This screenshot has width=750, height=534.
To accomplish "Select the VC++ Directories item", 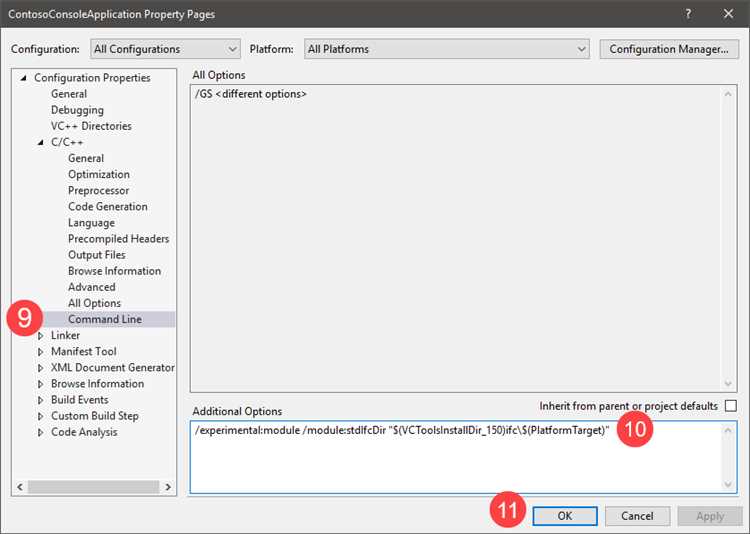I will [x=91, y=126].
